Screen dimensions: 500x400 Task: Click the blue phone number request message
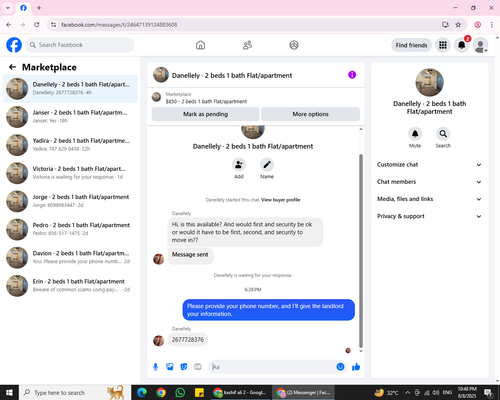click(x=268, y=310)
